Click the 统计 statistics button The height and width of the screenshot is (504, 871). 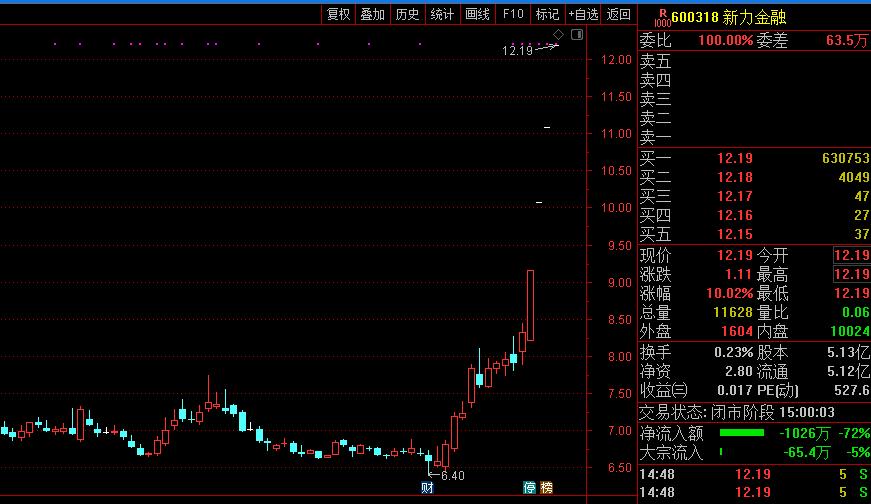coord(442,14)
